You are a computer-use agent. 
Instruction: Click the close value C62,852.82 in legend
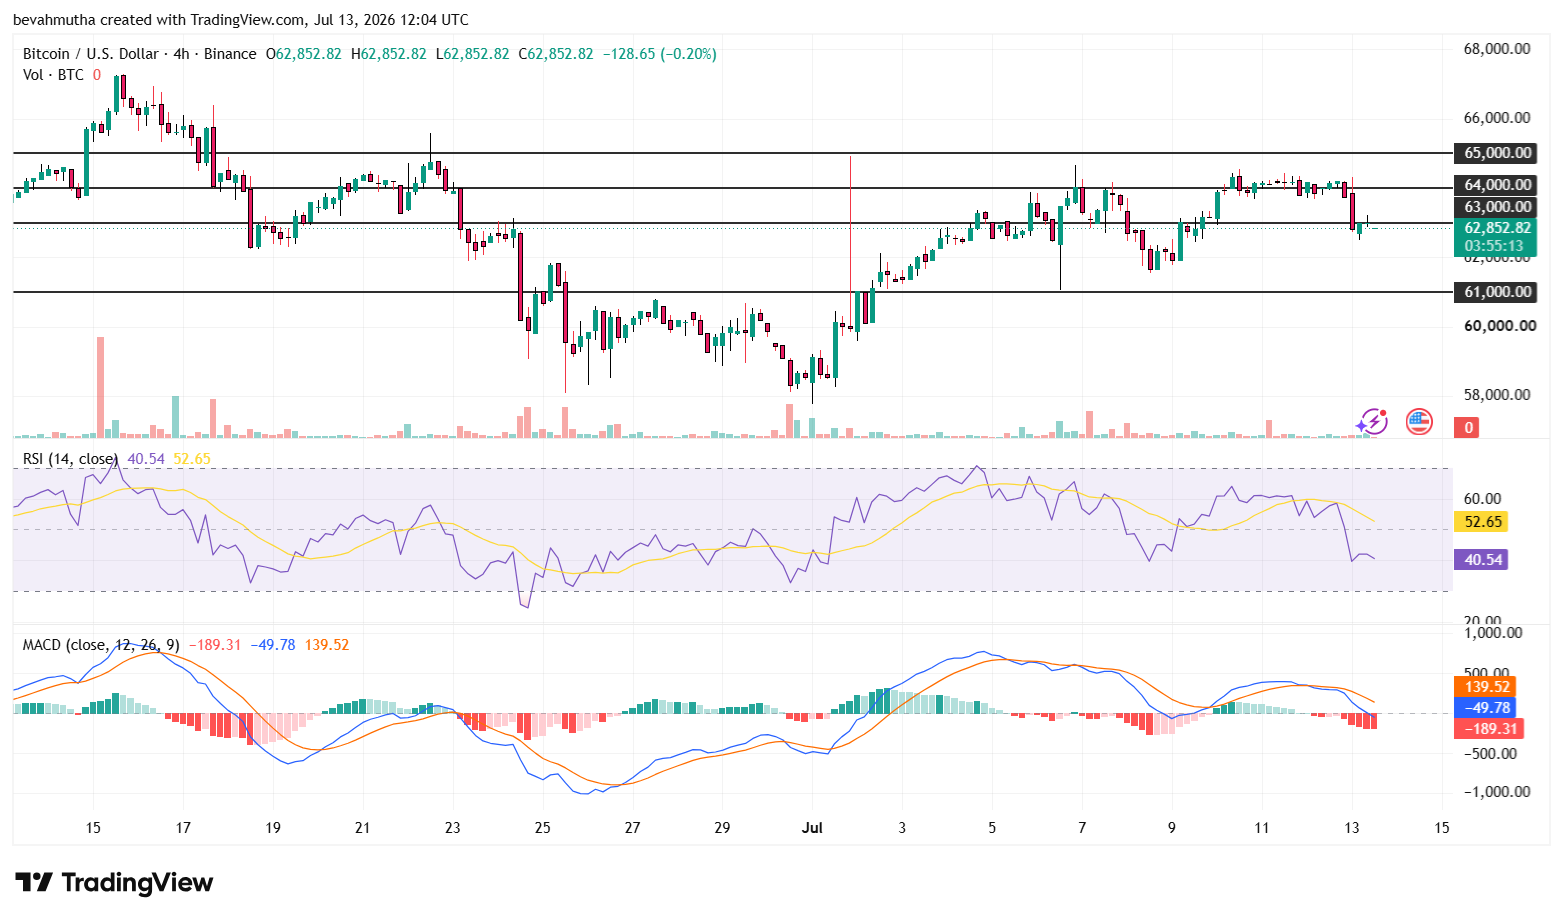pyautogui.click(x=555, y=54)
